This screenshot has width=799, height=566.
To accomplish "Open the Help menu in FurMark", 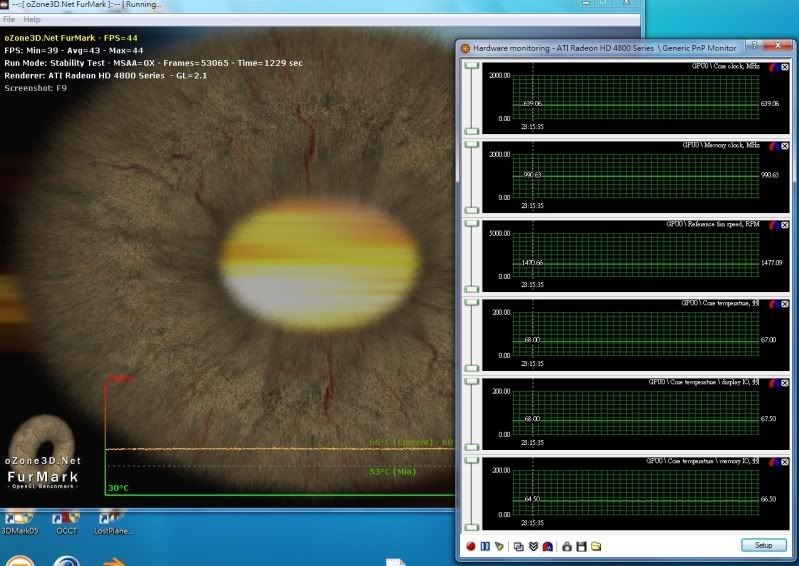I will [x=32, y=19].
